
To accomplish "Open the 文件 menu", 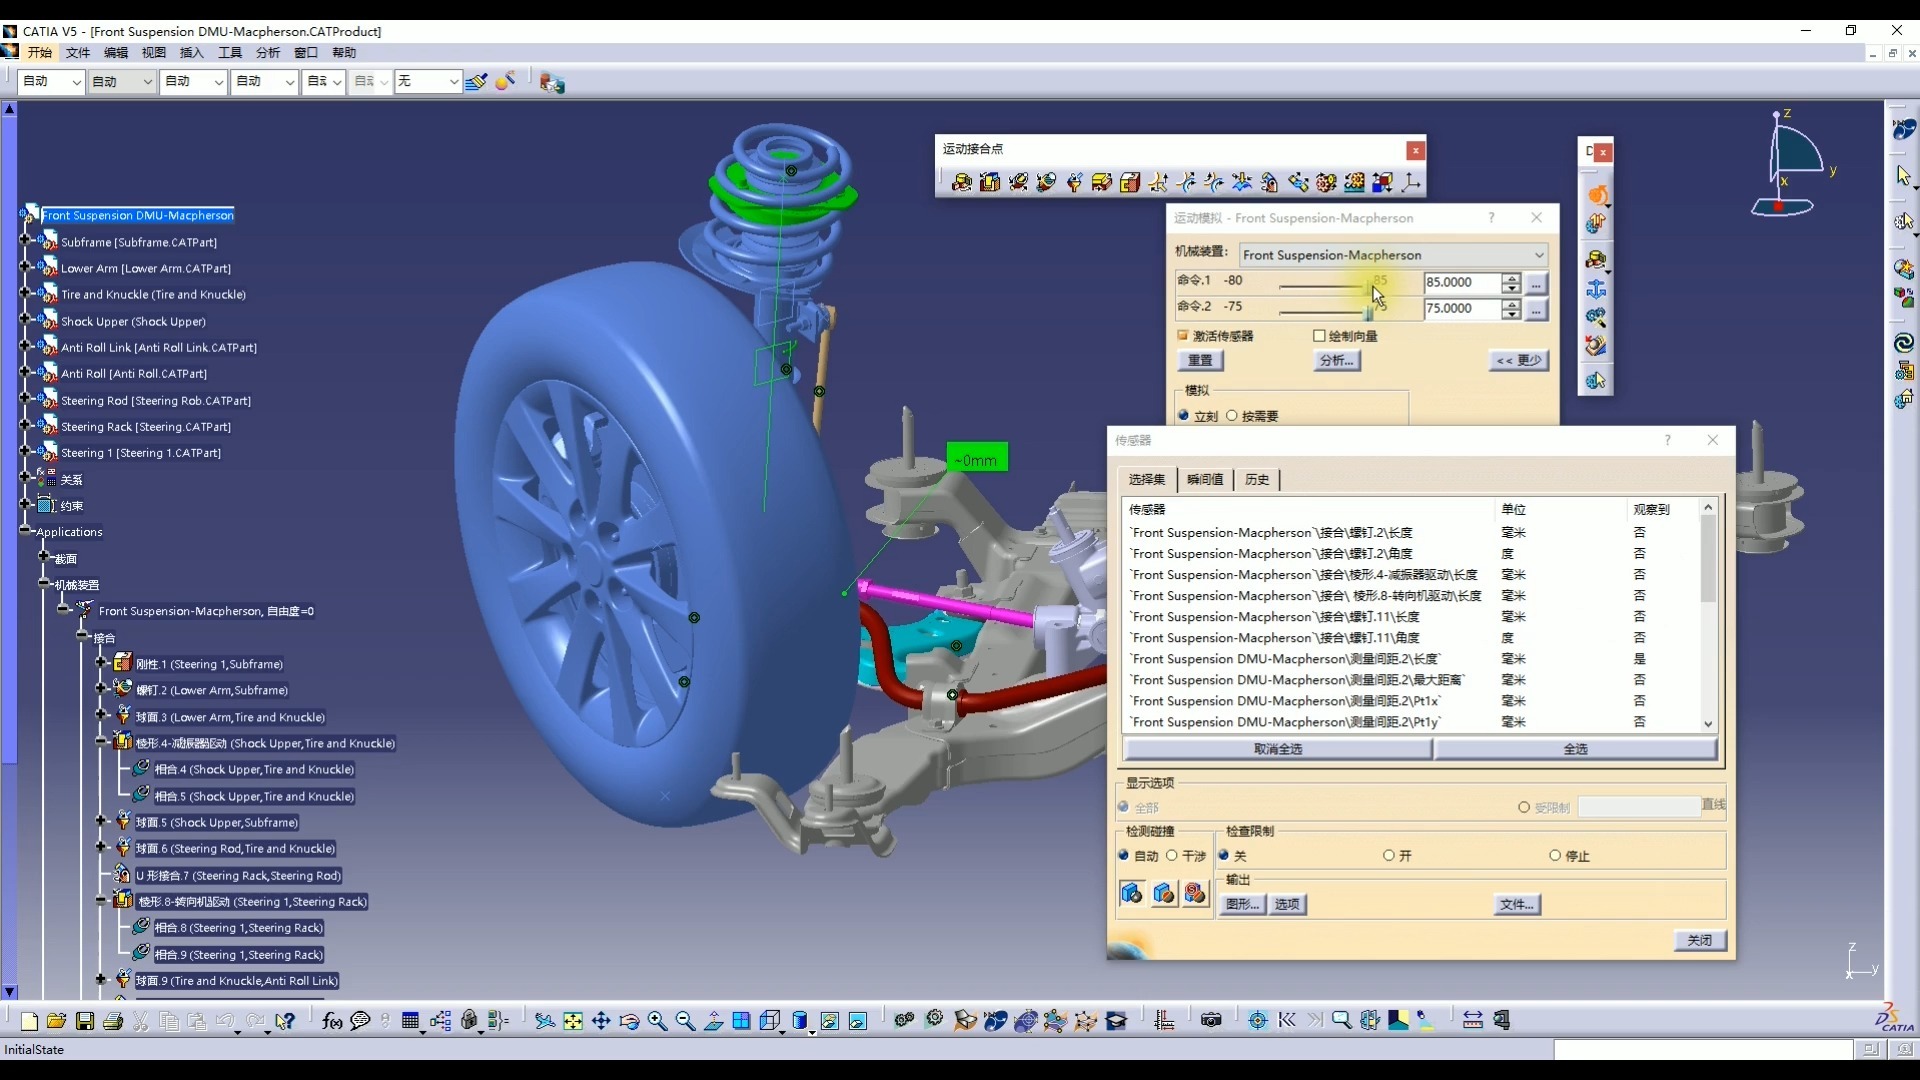I will click(78, 53).
